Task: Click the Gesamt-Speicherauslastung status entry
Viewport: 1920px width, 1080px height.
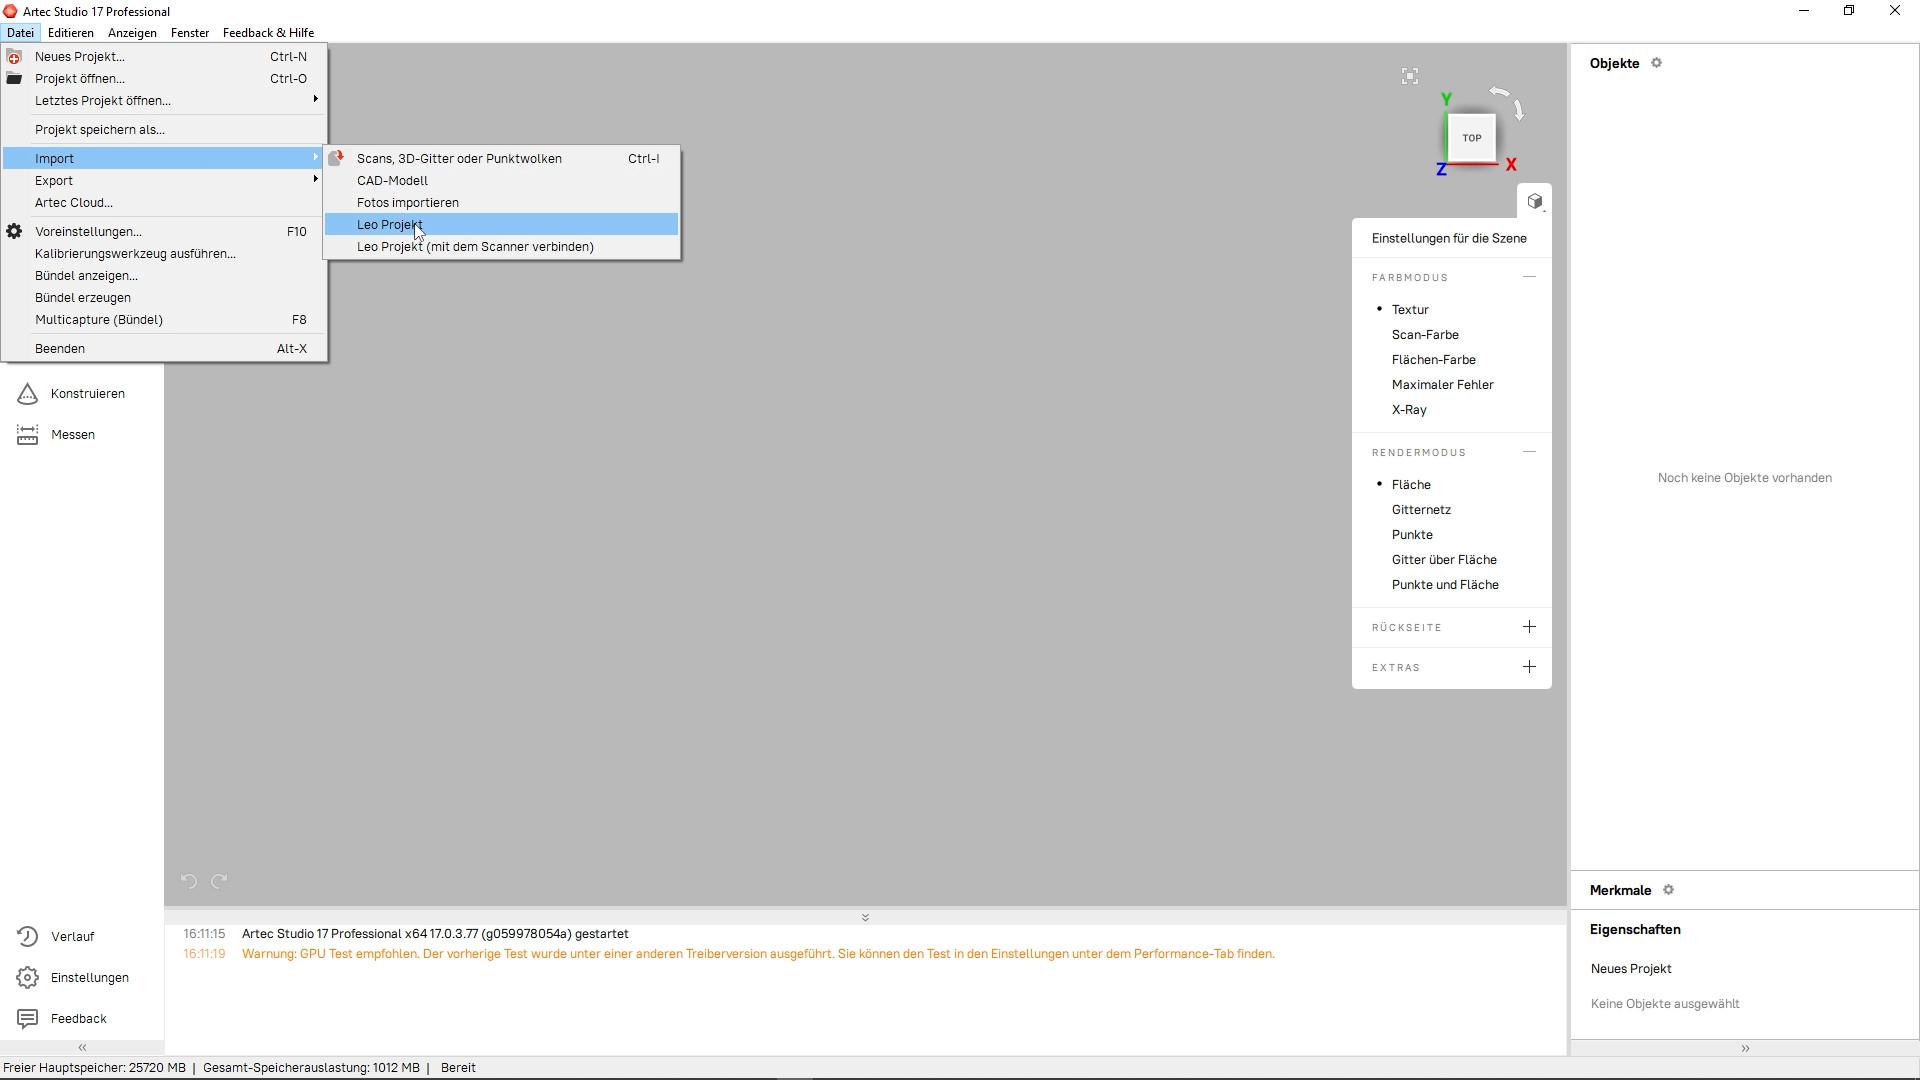Action: (x=311, y=1068)
